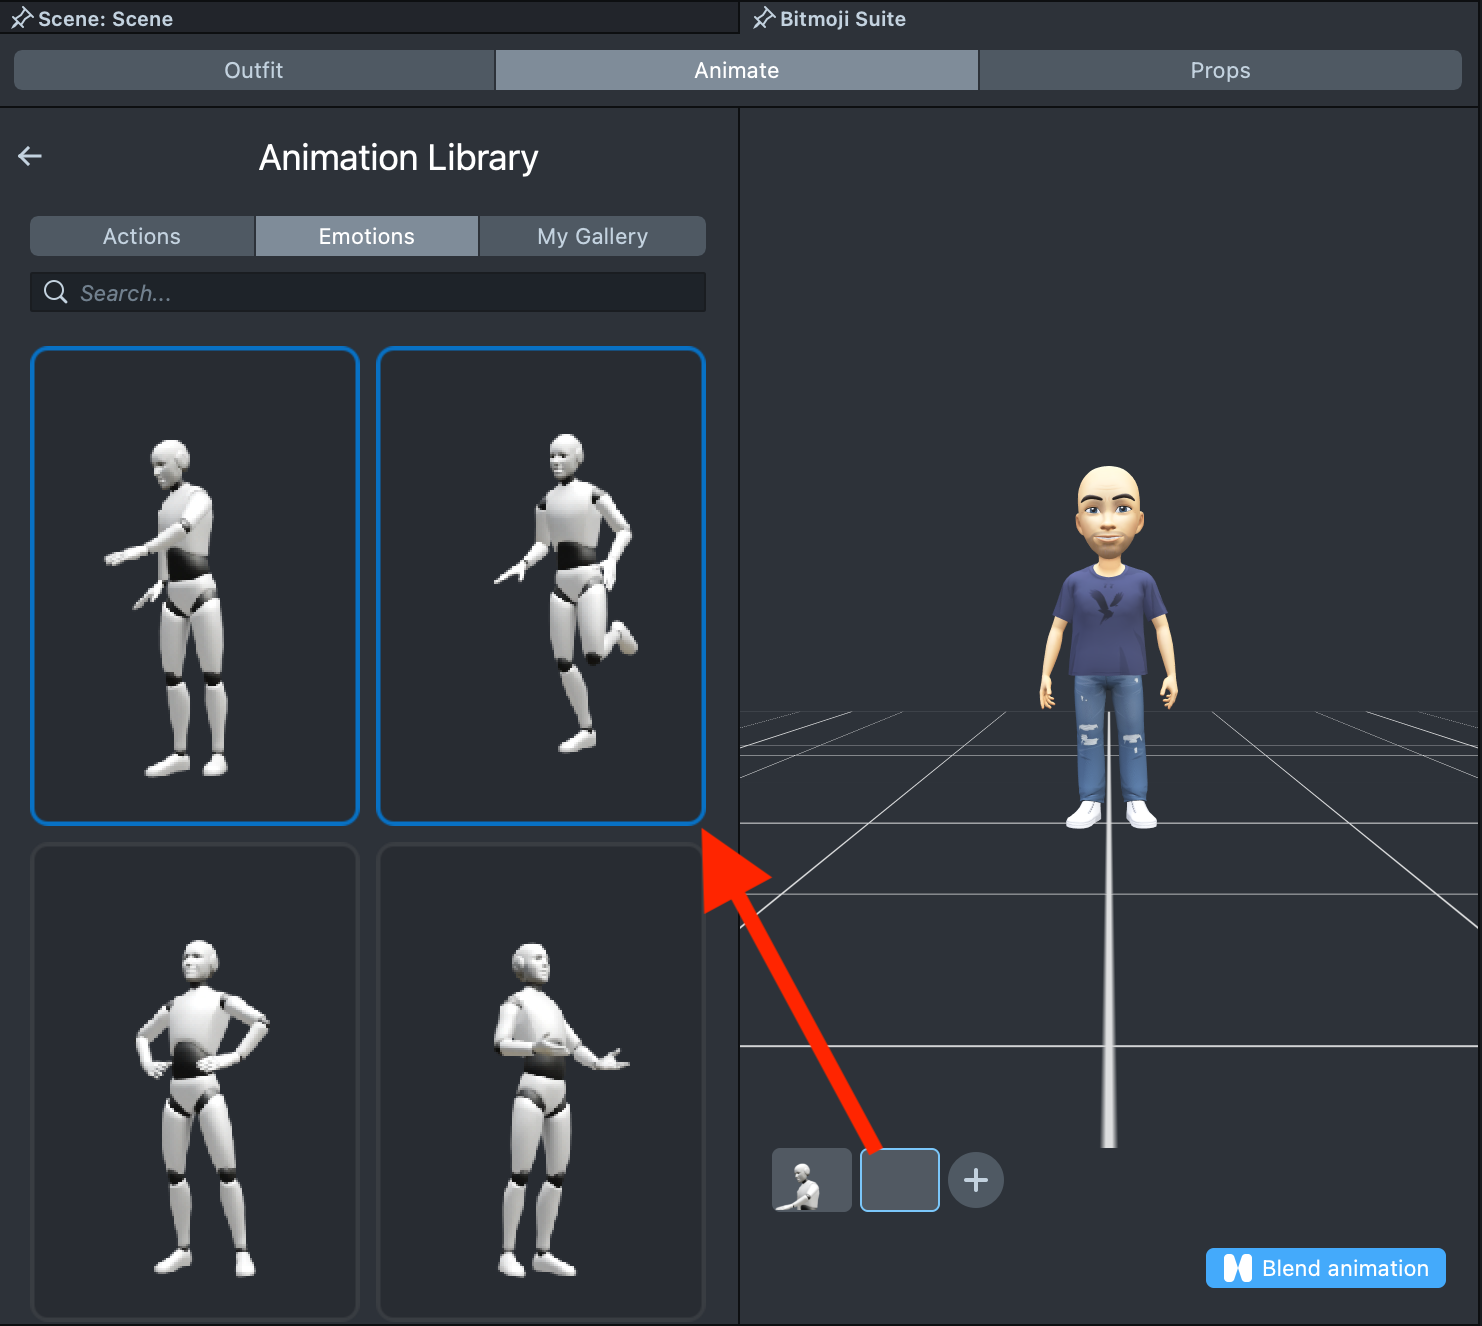Viewport: 1482px width, 1326px height.
Task: Switch to the Outfit tab
Action: 254,70
